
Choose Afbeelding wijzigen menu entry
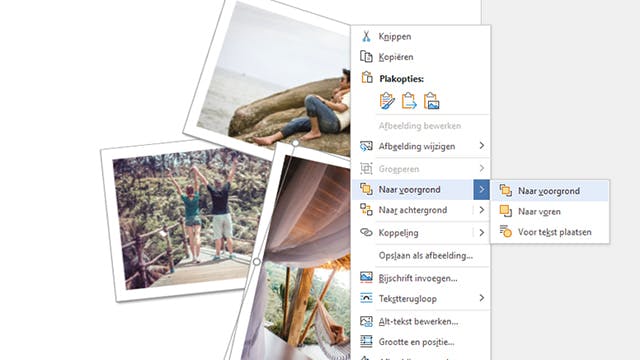[420, 146]
